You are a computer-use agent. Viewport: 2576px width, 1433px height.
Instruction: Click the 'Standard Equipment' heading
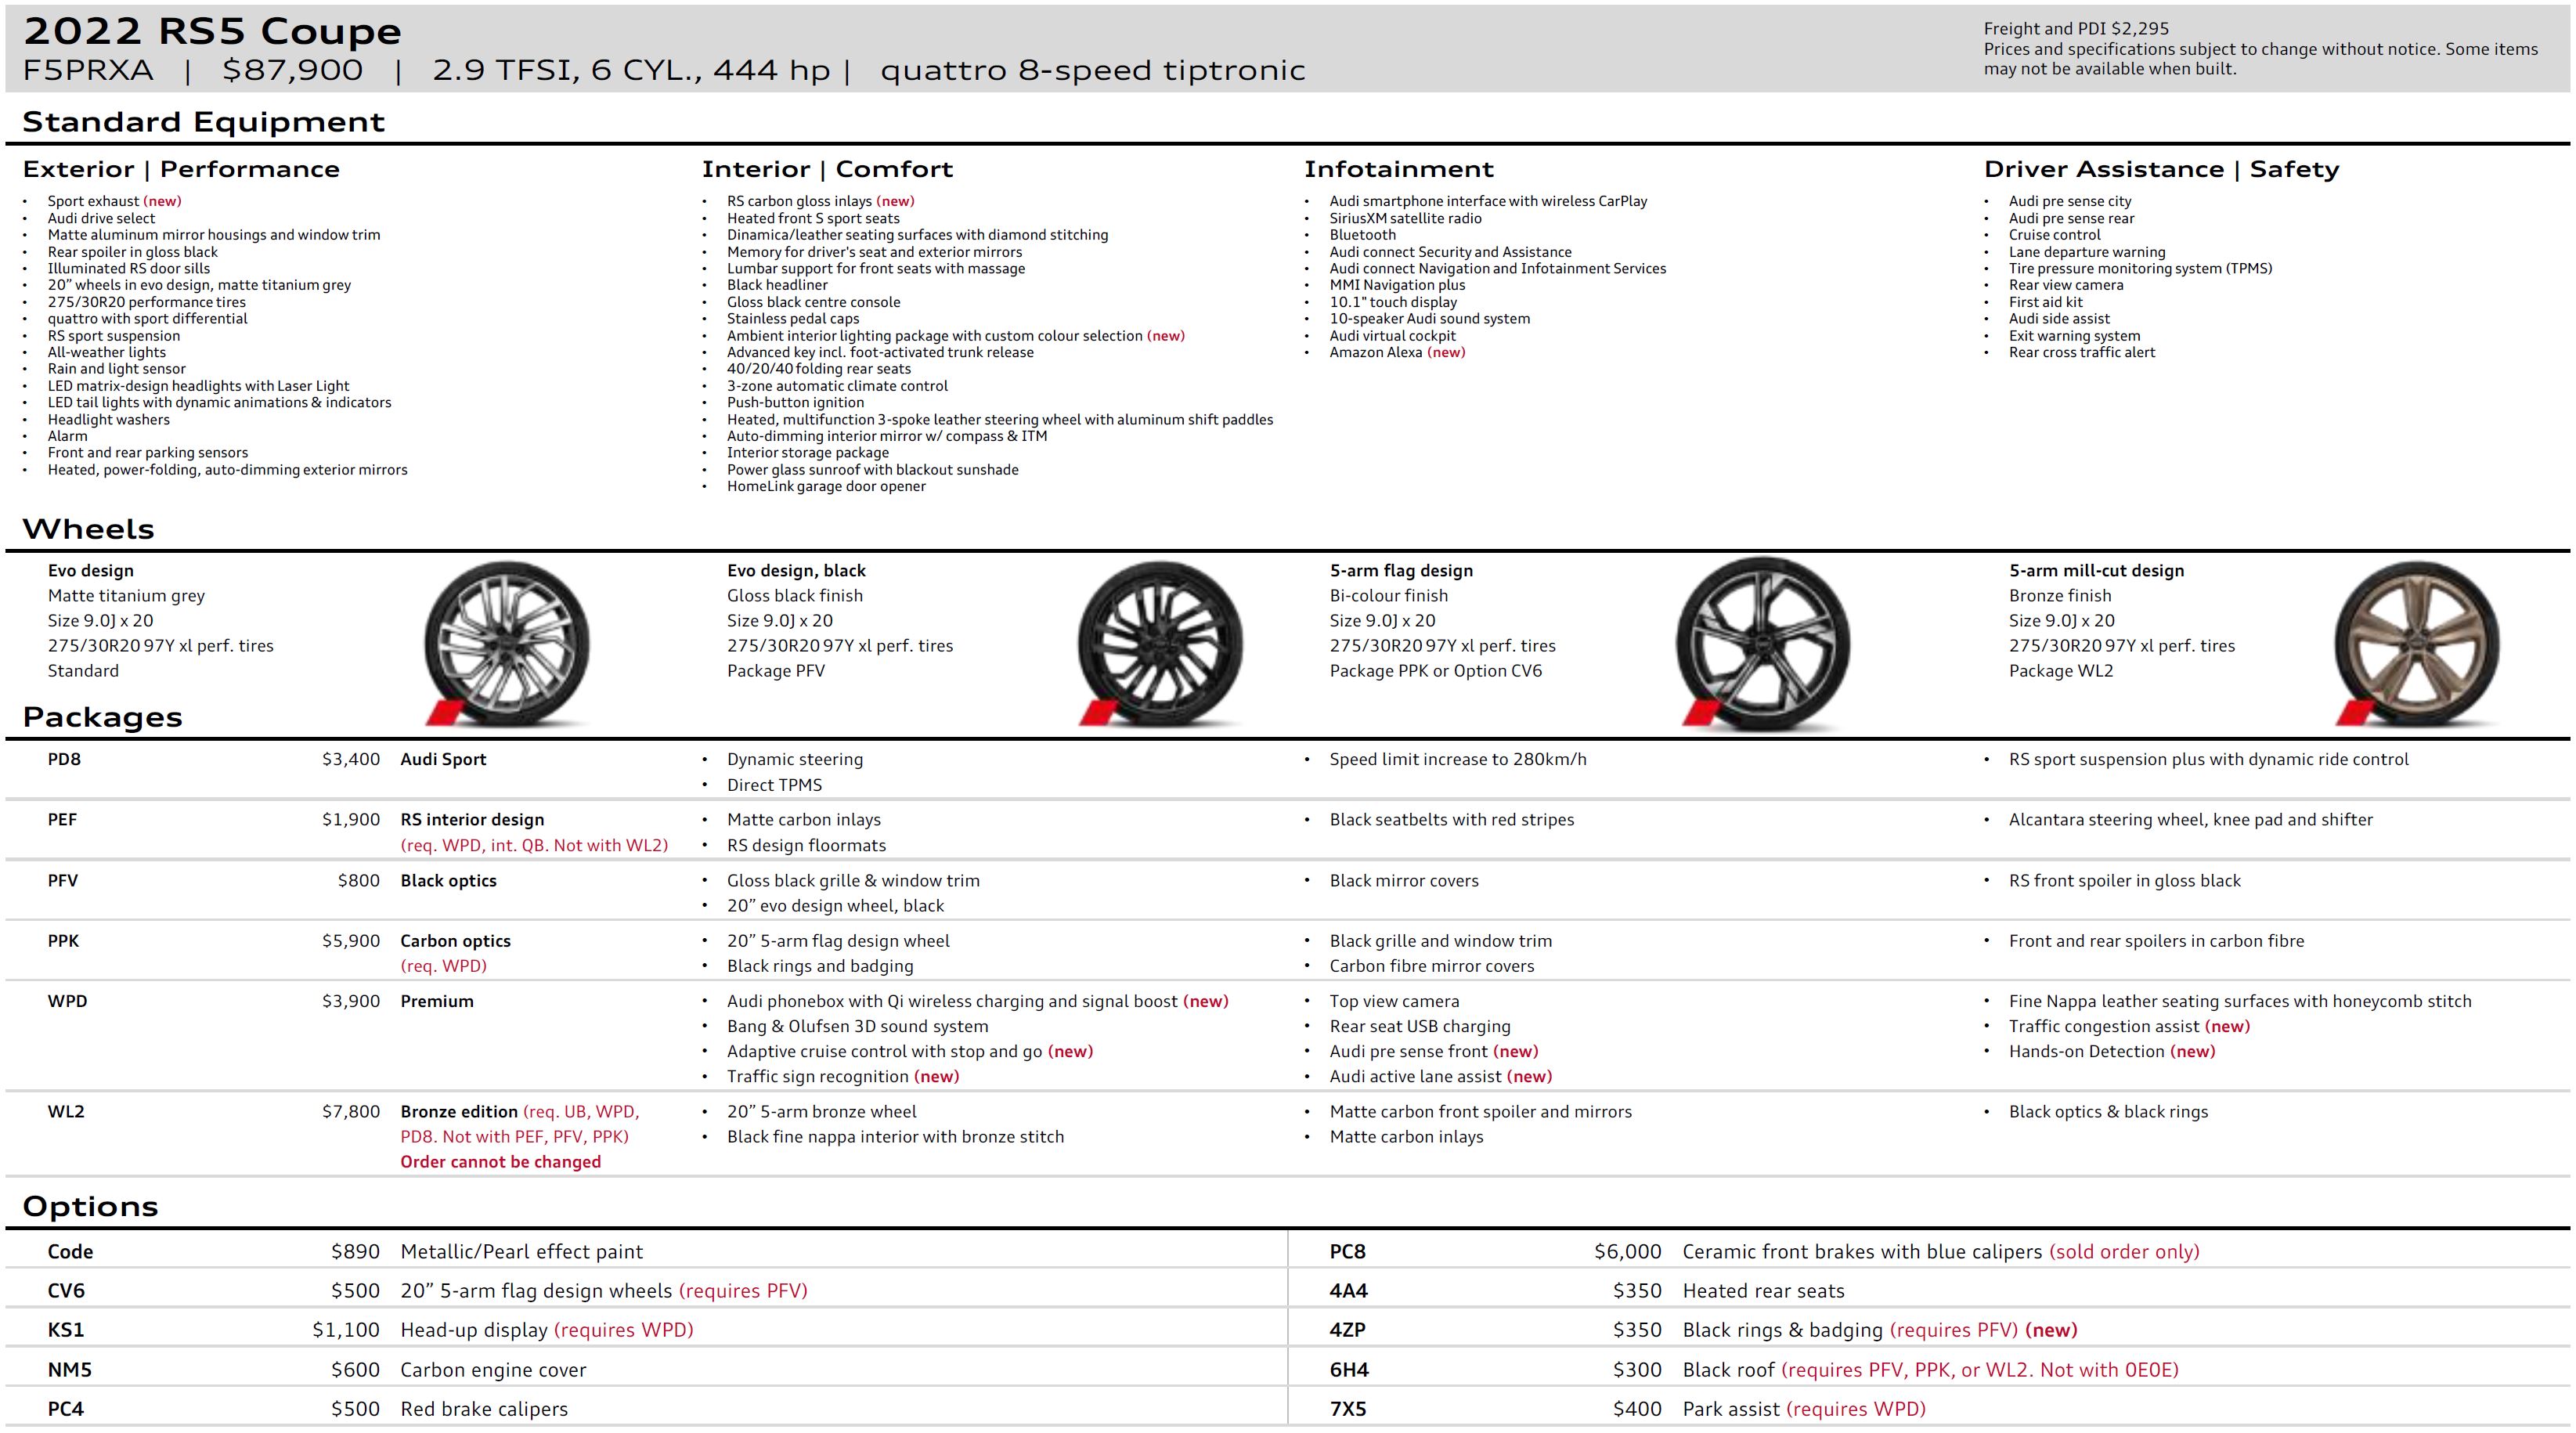pos(203,122)
